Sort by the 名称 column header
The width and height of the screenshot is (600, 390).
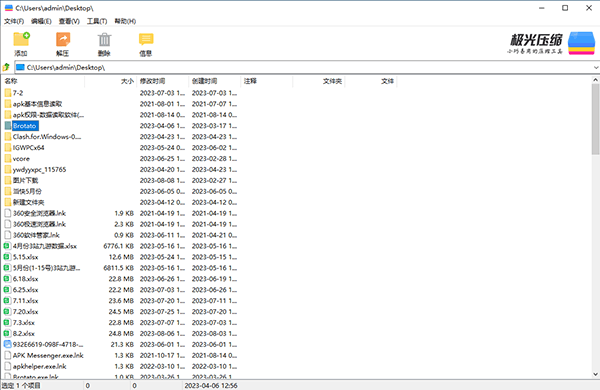point(43,81)
